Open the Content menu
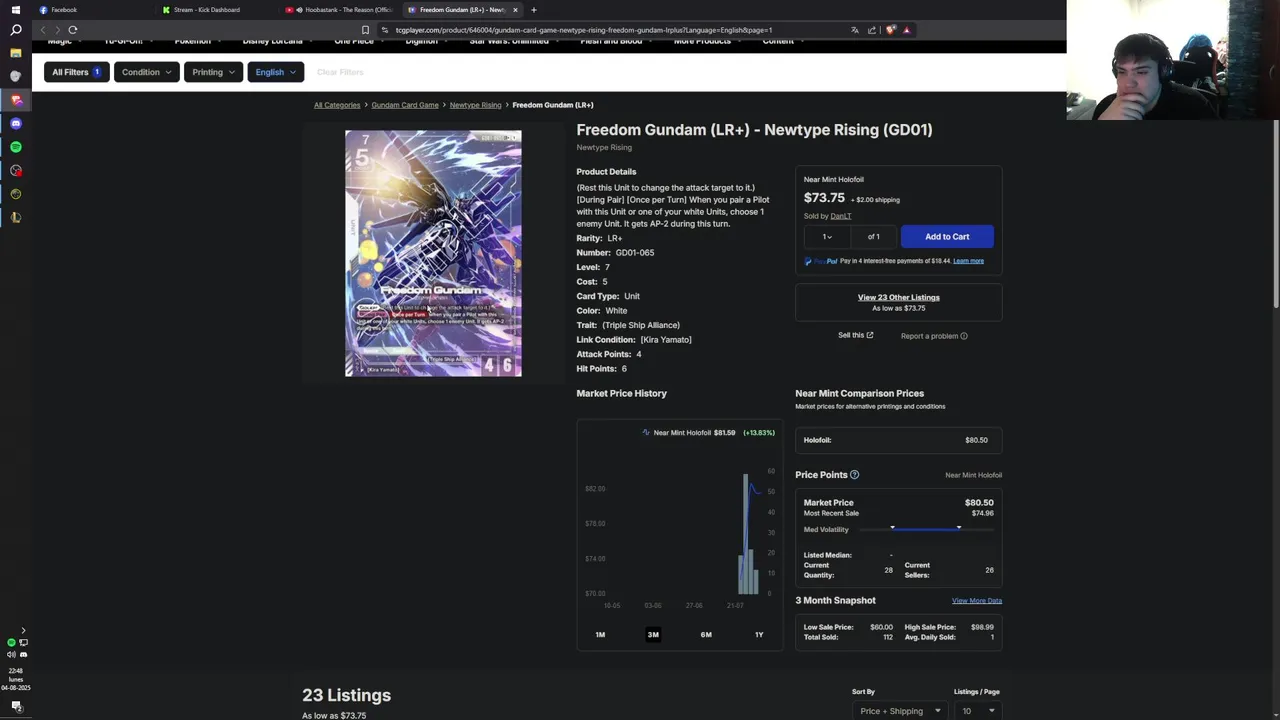The height and width of the screenshot is (720, 1280). [783, 41]
